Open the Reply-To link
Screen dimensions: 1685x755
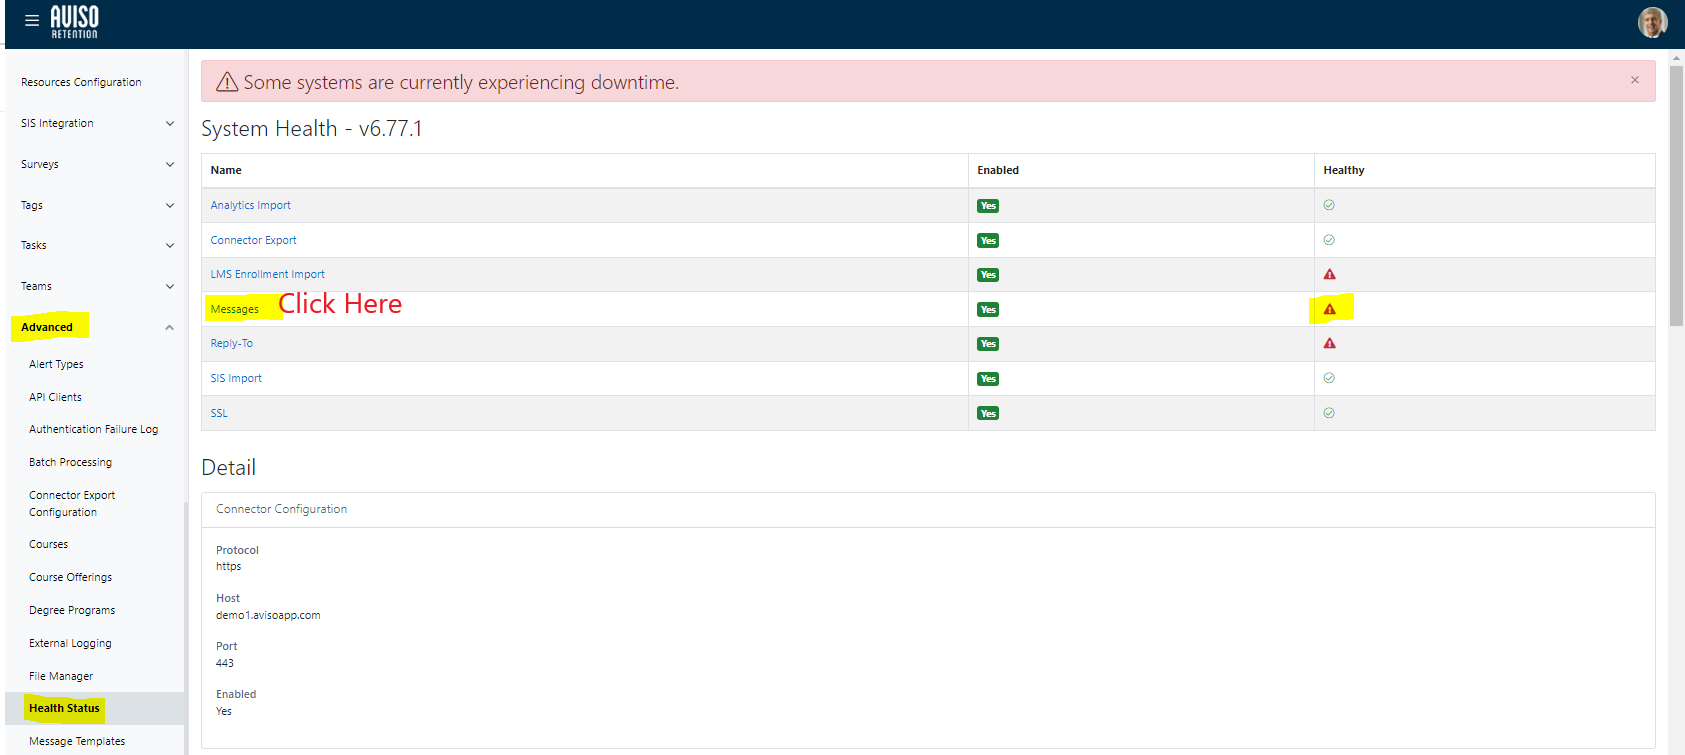pos(231,343)
